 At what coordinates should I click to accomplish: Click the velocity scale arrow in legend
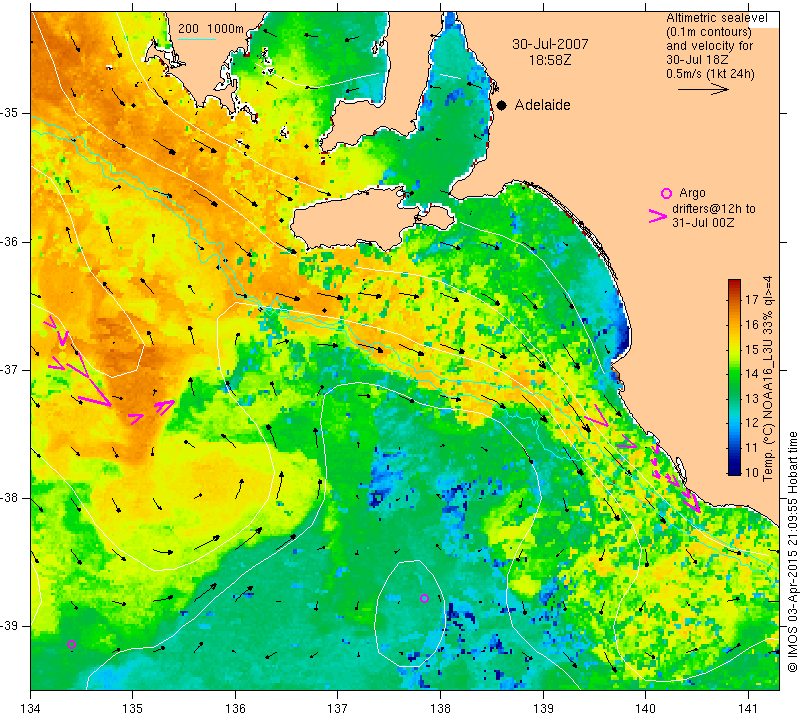pos(703,89)
